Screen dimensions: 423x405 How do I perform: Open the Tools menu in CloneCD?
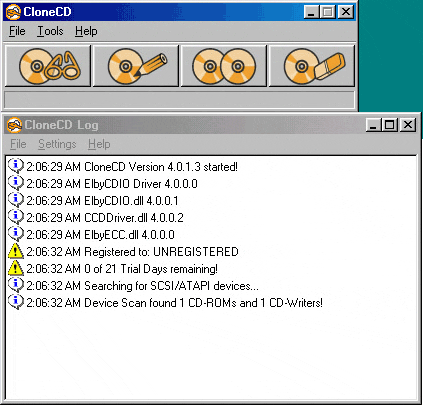pyautogui.click(x=50, y=31)
